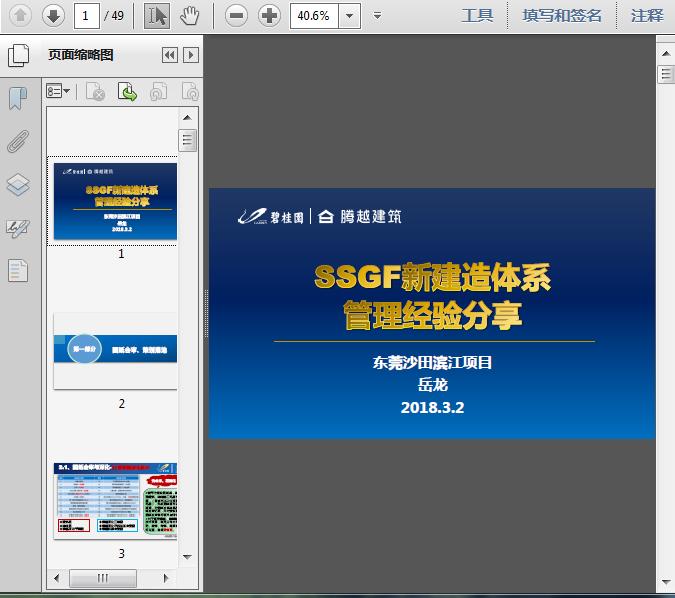Viewport: 675px width, 598px height.
Task: Switch to the Hand pan tool
Action: tap(189, 16)
